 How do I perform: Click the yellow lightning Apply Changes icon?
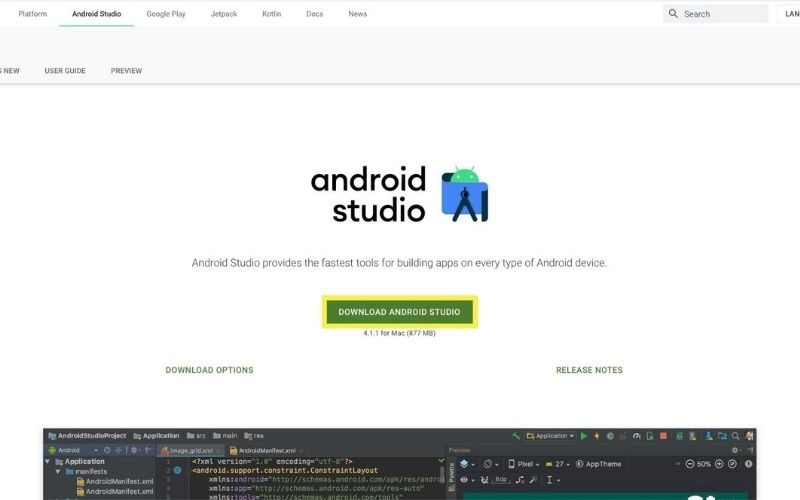tap(596, 436)
